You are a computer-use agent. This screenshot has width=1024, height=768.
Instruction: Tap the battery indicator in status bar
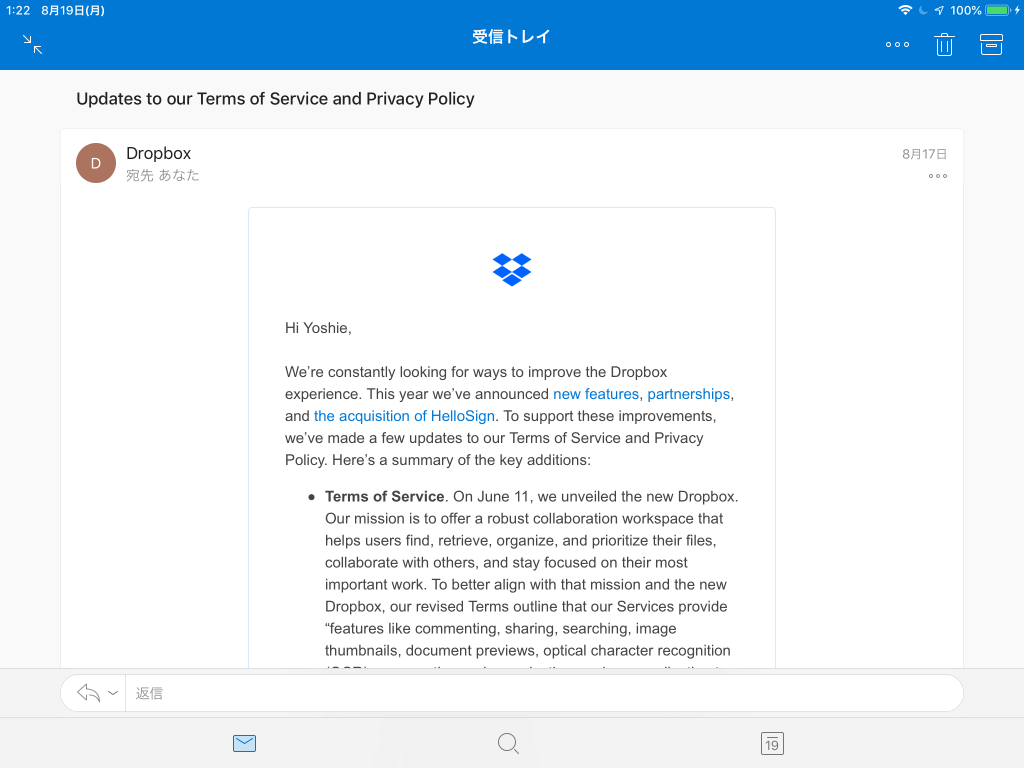point(998,10)
